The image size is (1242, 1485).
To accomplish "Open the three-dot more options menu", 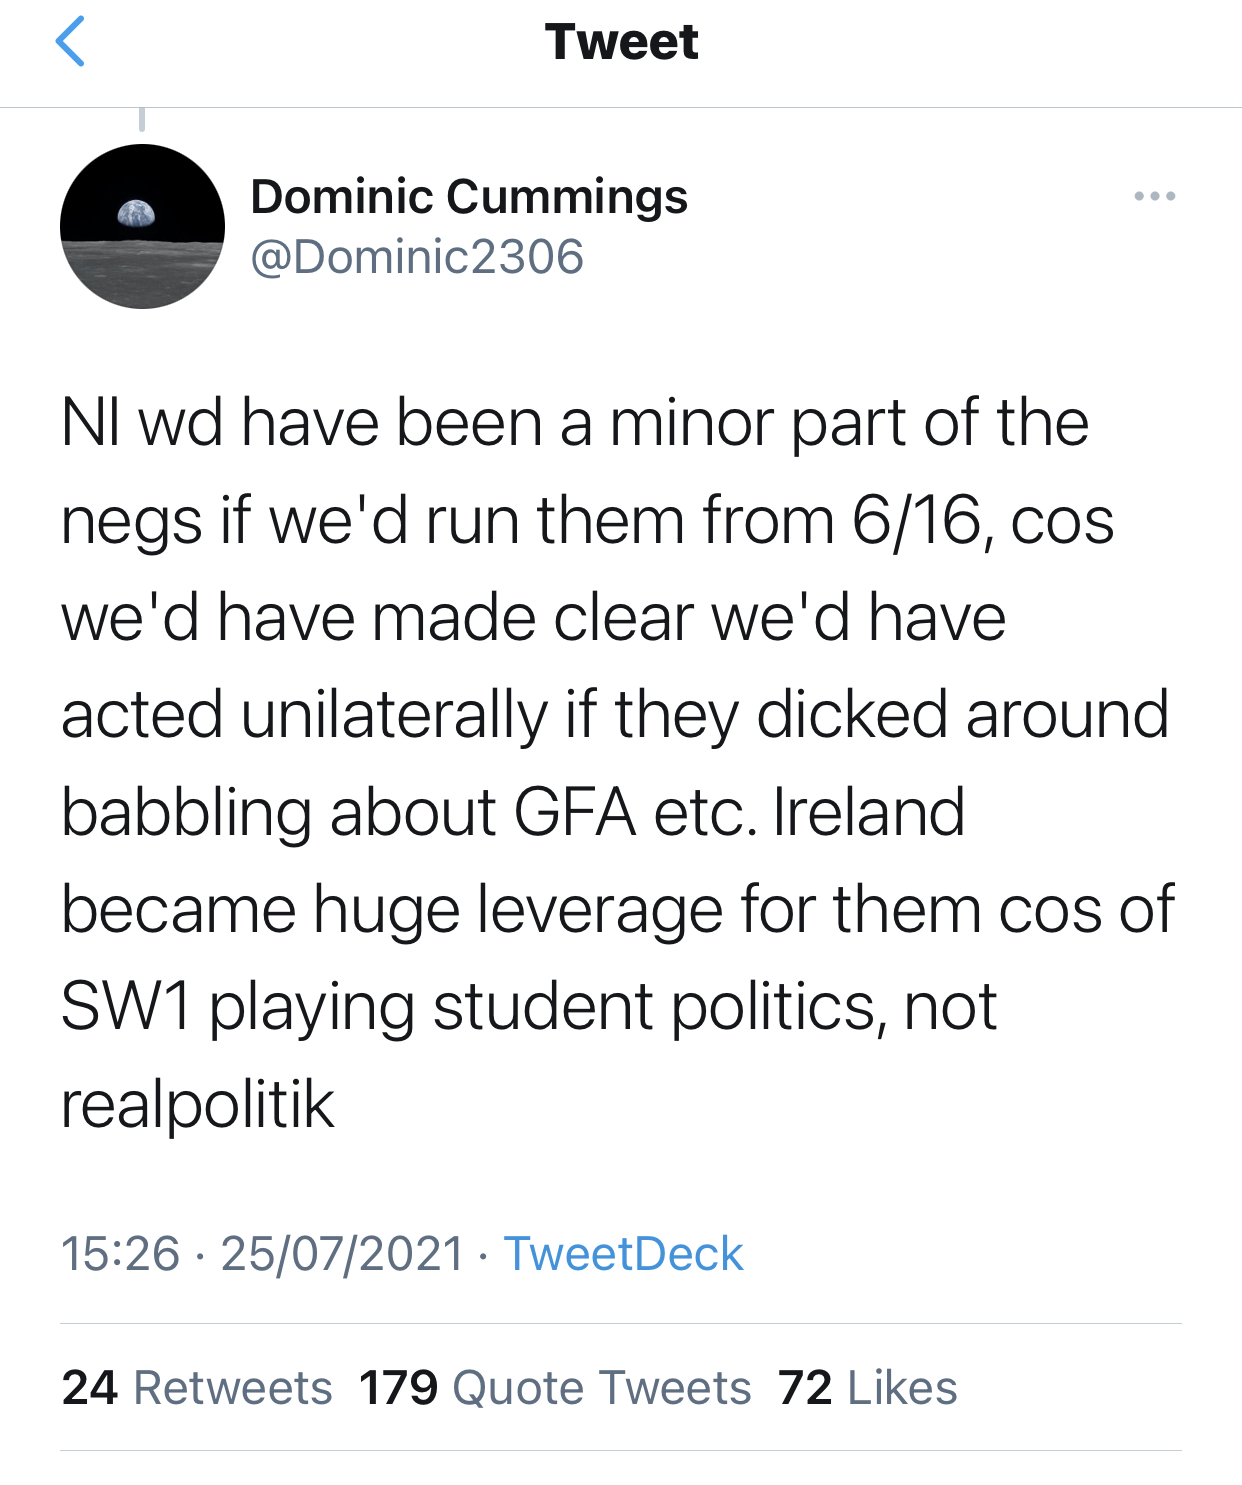I will [1154, 196].
